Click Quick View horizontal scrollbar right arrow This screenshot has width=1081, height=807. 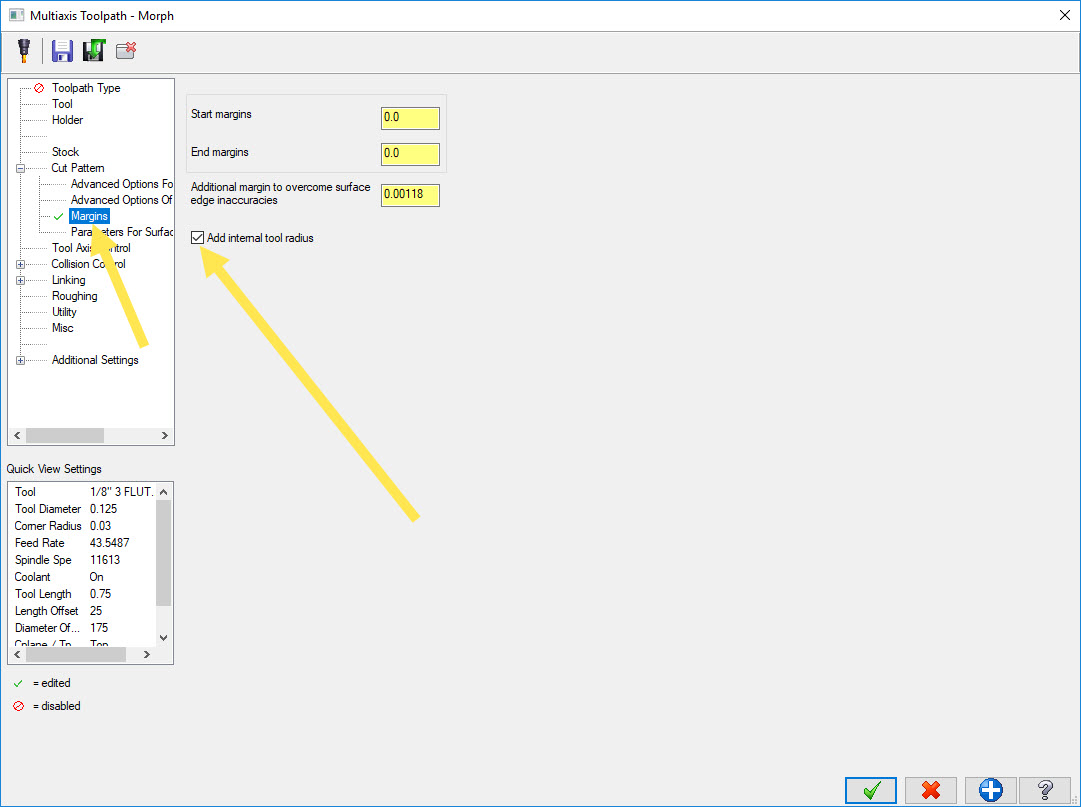coord(147,655)
